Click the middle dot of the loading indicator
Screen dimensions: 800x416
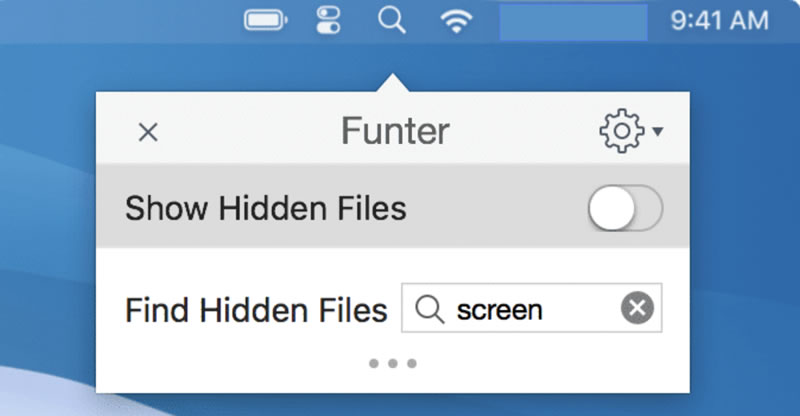coord(393,363)
